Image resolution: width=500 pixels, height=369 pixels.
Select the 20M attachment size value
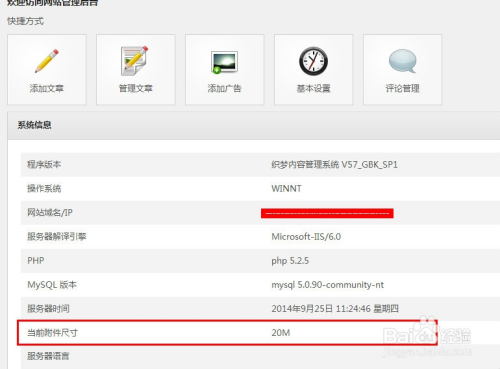point(281,333)
